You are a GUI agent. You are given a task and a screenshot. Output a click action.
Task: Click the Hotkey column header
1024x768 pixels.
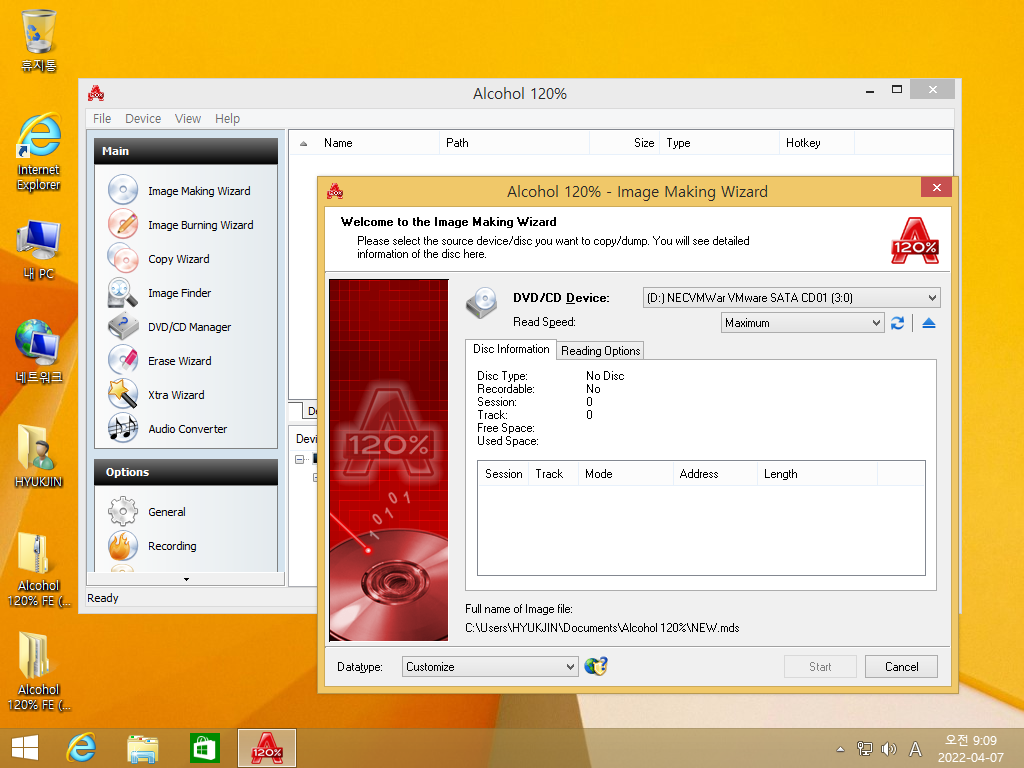point(817,143)
